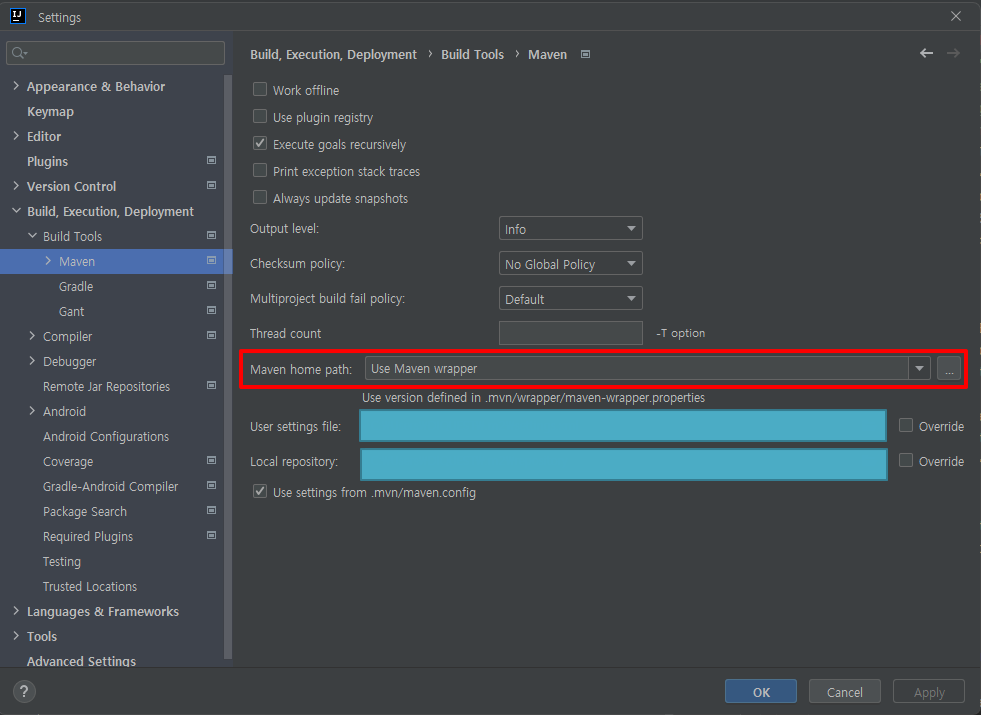Click in the settings search field
The image size is (981, 715).
click(116, 53)
